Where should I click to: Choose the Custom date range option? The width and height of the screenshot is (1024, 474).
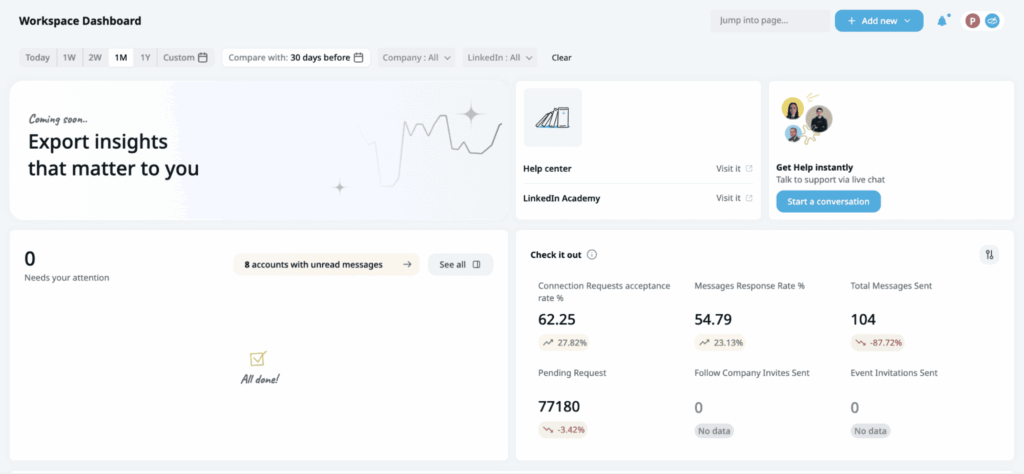coord(185,58)
